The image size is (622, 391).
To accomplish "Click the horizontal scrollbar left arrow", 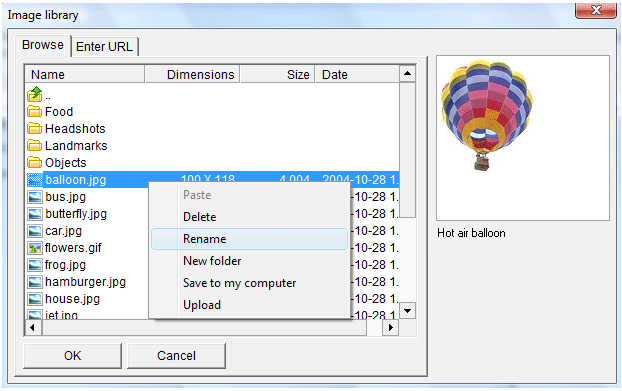I will (x=33, y=328).
